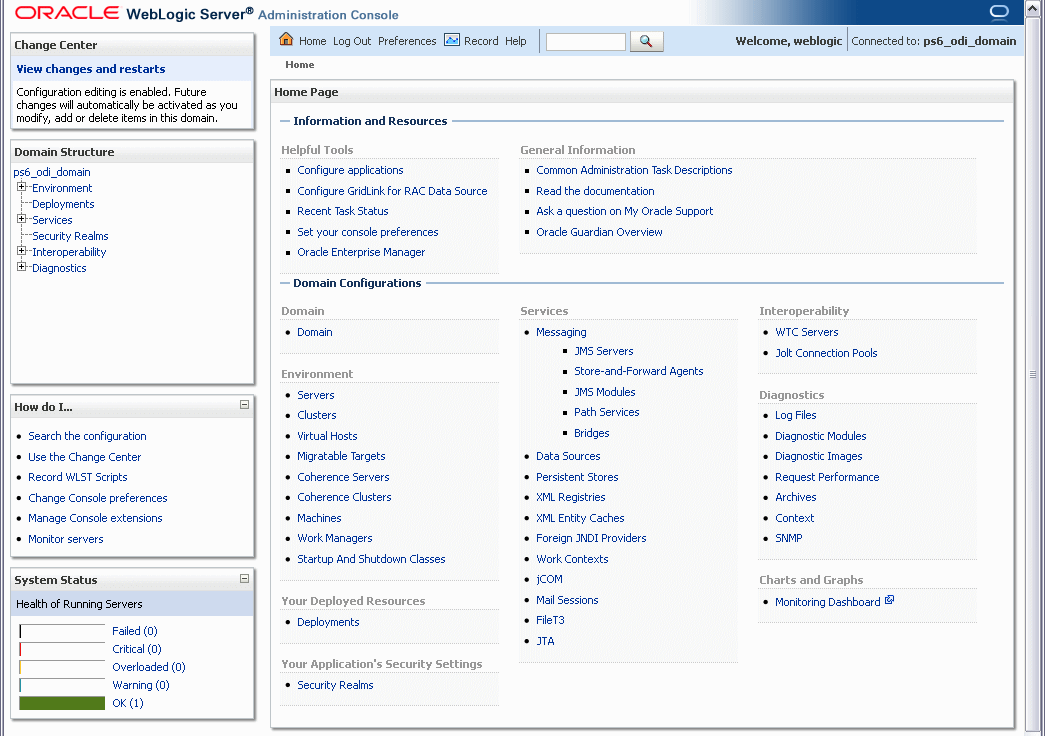This screenshot has height=736, width=1045.
Task: Open JTA link under Services
Action: pyautogui.click(x=545, y=641)
